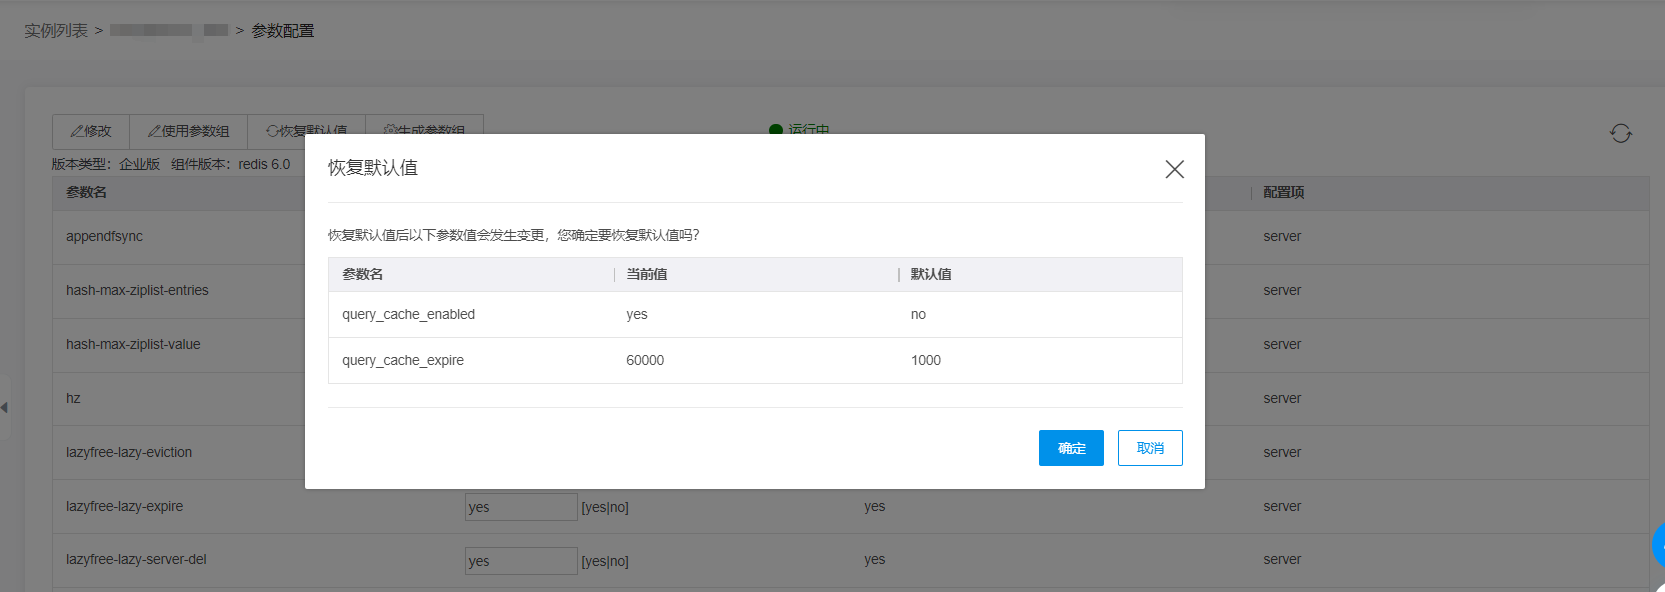Click the 参数配置 breadcrumb item
Image resolution: width=1665 pixels, height=592 pixels.
click(282, 31)
